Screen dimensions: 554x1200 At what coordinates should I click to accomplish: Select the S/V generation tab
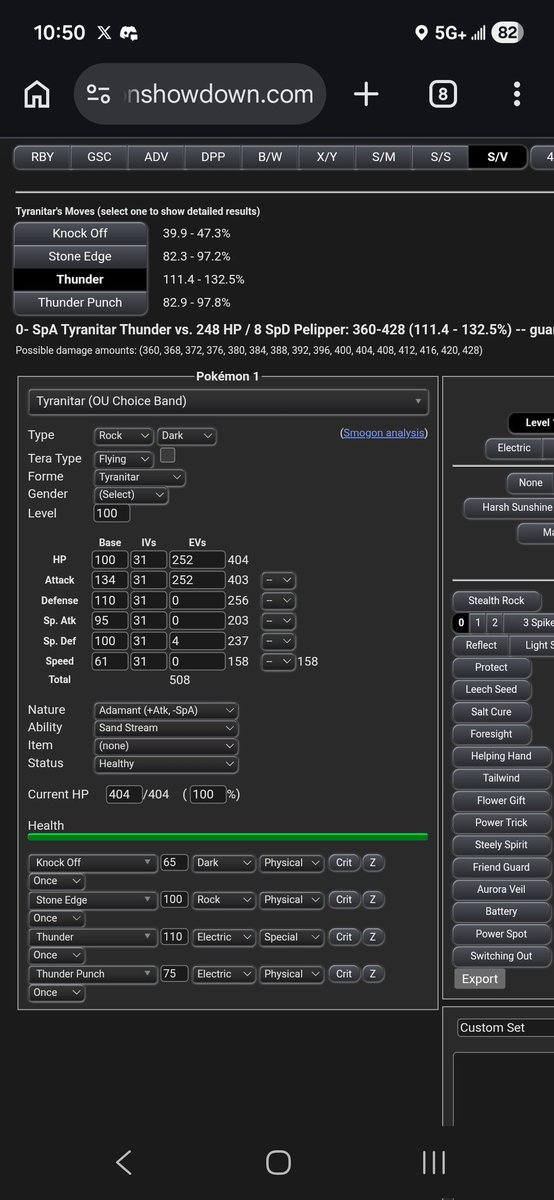point(498,157)
